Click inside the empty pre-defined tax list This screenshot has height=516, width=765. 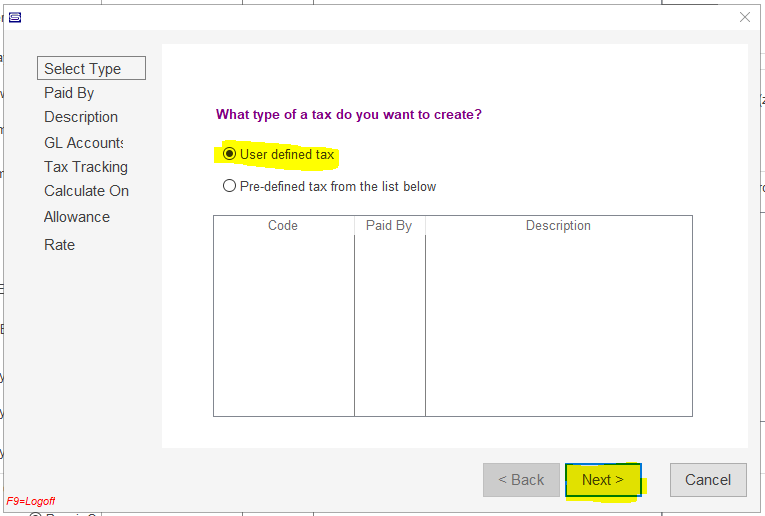453,325
